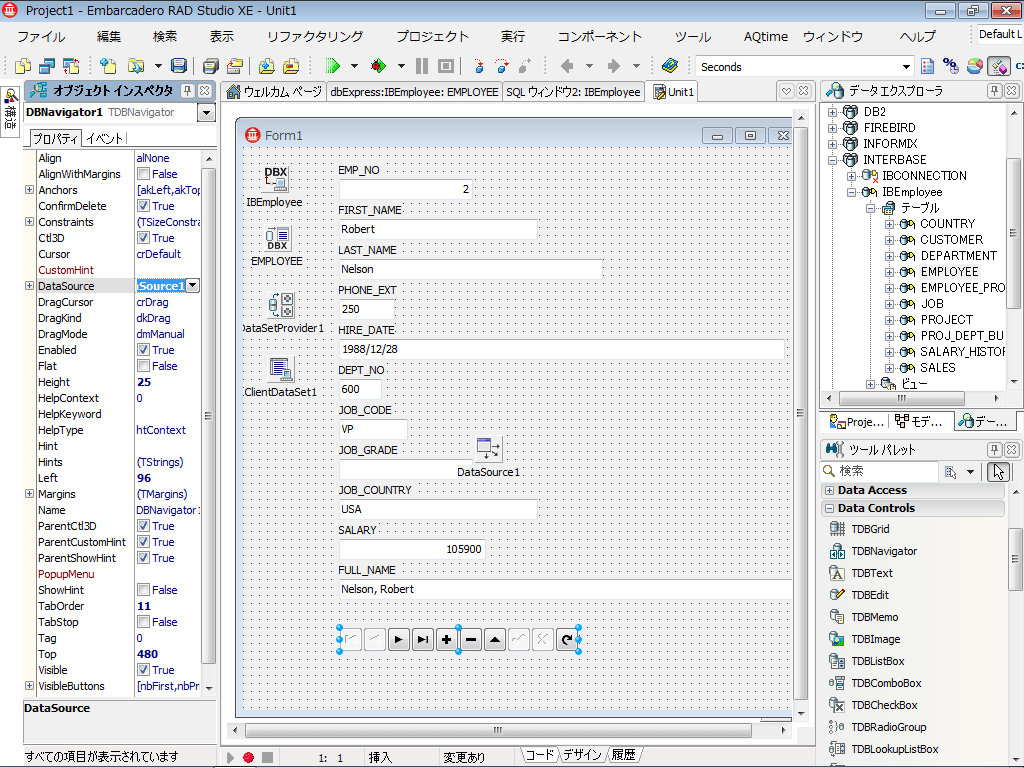Click the navigate Back arrow in toolbar
1024x768 pixels.
pos(567,66)
